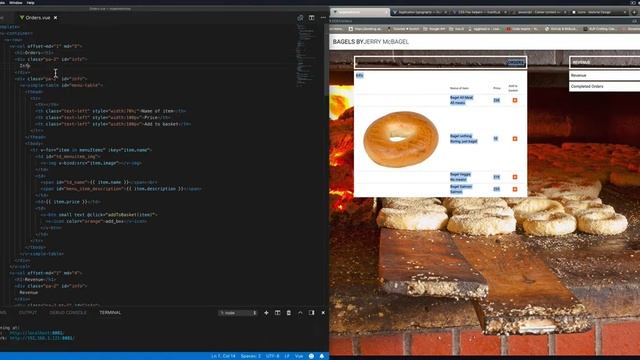Open the network IP URL in terminal
Viewport: 640px width, 360px height.
[x=42, y=338]
